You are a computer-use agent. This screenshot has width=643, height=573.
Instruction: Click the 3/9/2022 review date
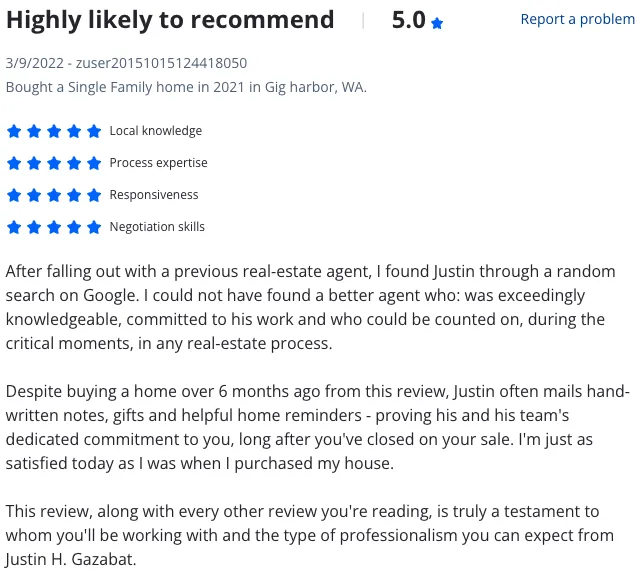tap(35, 63)
